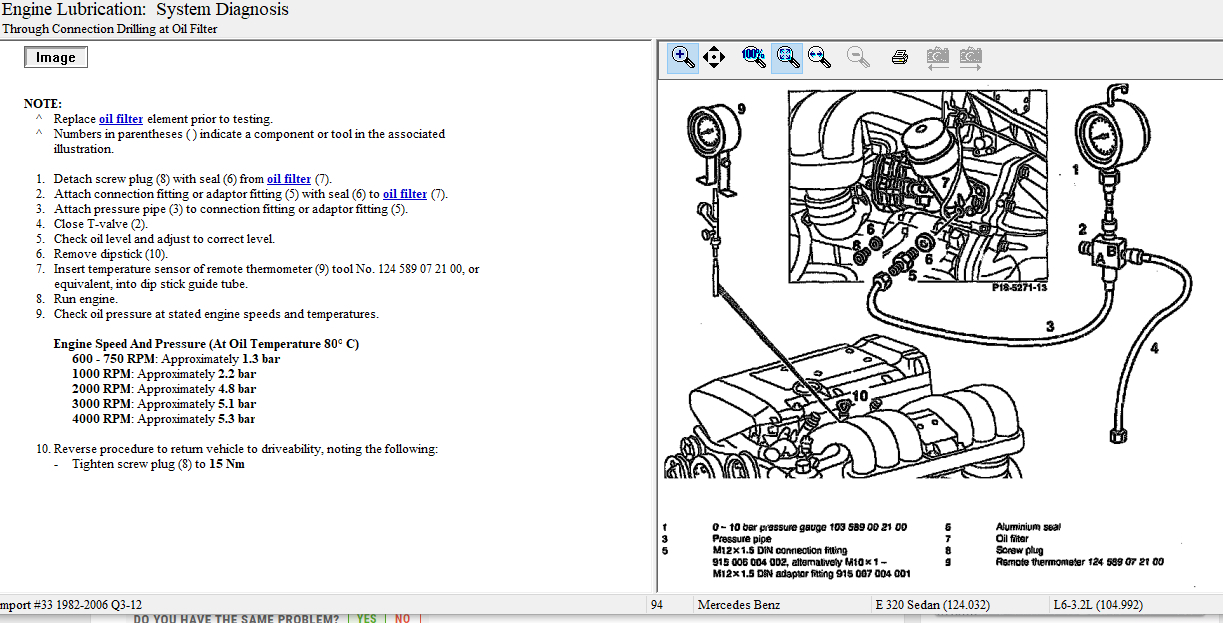
Task: Select the zoom in magnifier tool
Action: pos(683,58)
